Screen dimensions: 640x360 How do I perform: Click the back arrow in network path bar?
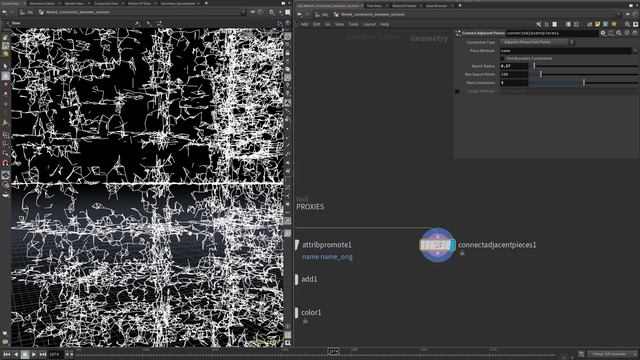(299, 14)
